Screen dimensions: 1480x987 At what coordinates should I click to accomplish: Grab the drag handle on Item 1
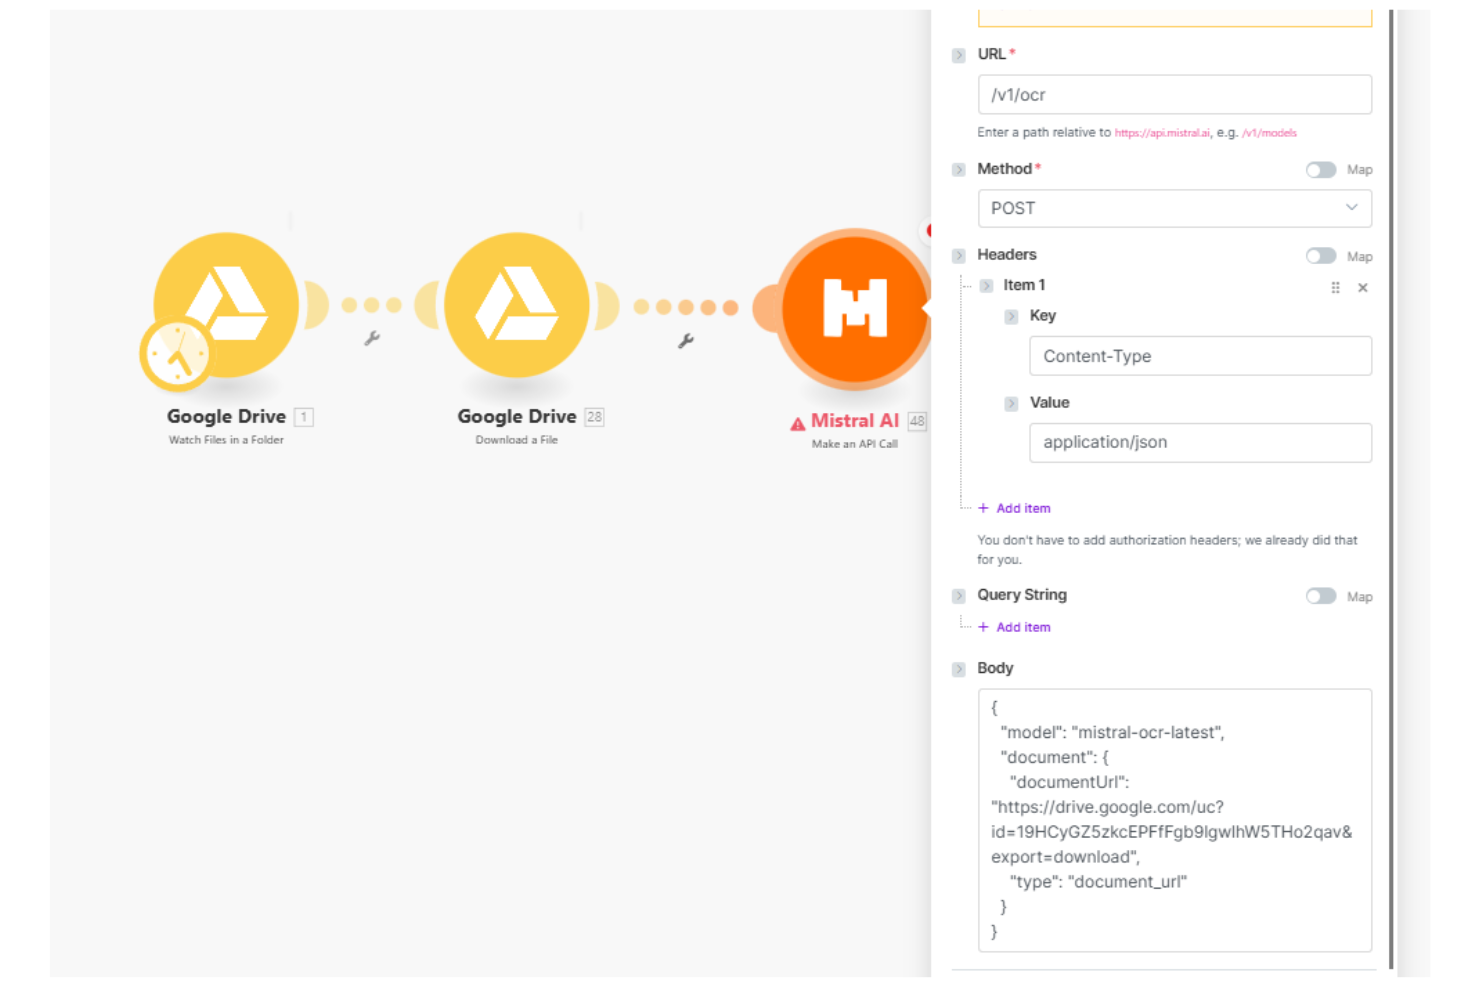[x=1335, y=288]
